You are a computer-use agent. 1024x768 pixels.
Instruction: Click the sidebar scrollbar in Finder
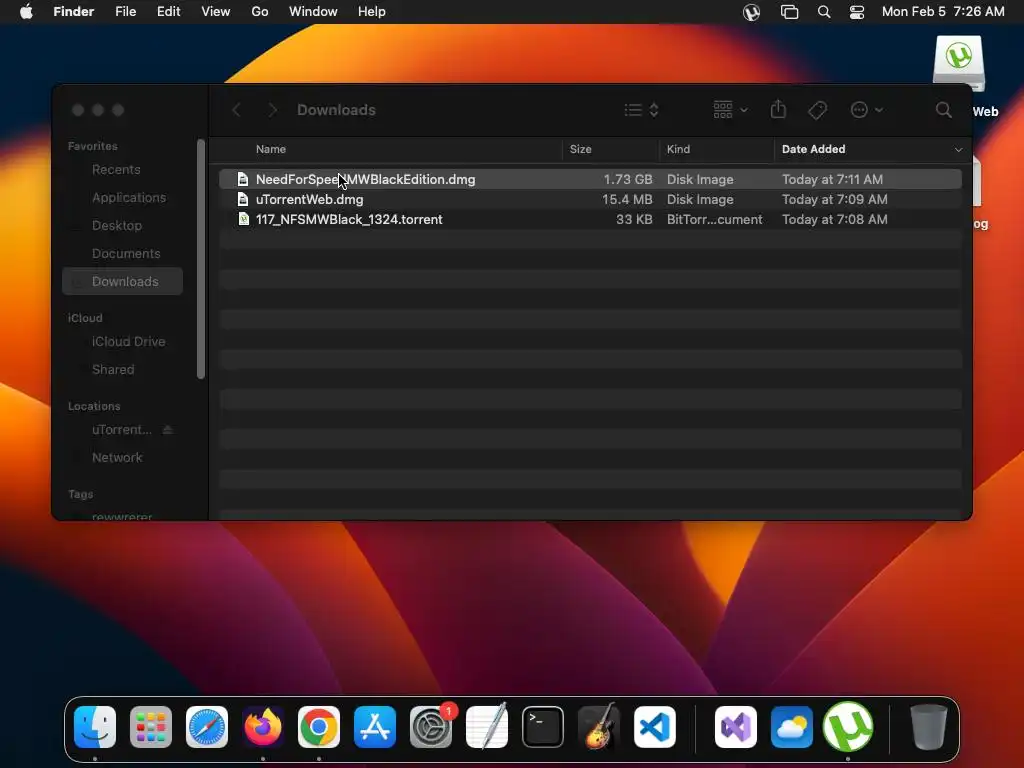click(x=200, y=259)
